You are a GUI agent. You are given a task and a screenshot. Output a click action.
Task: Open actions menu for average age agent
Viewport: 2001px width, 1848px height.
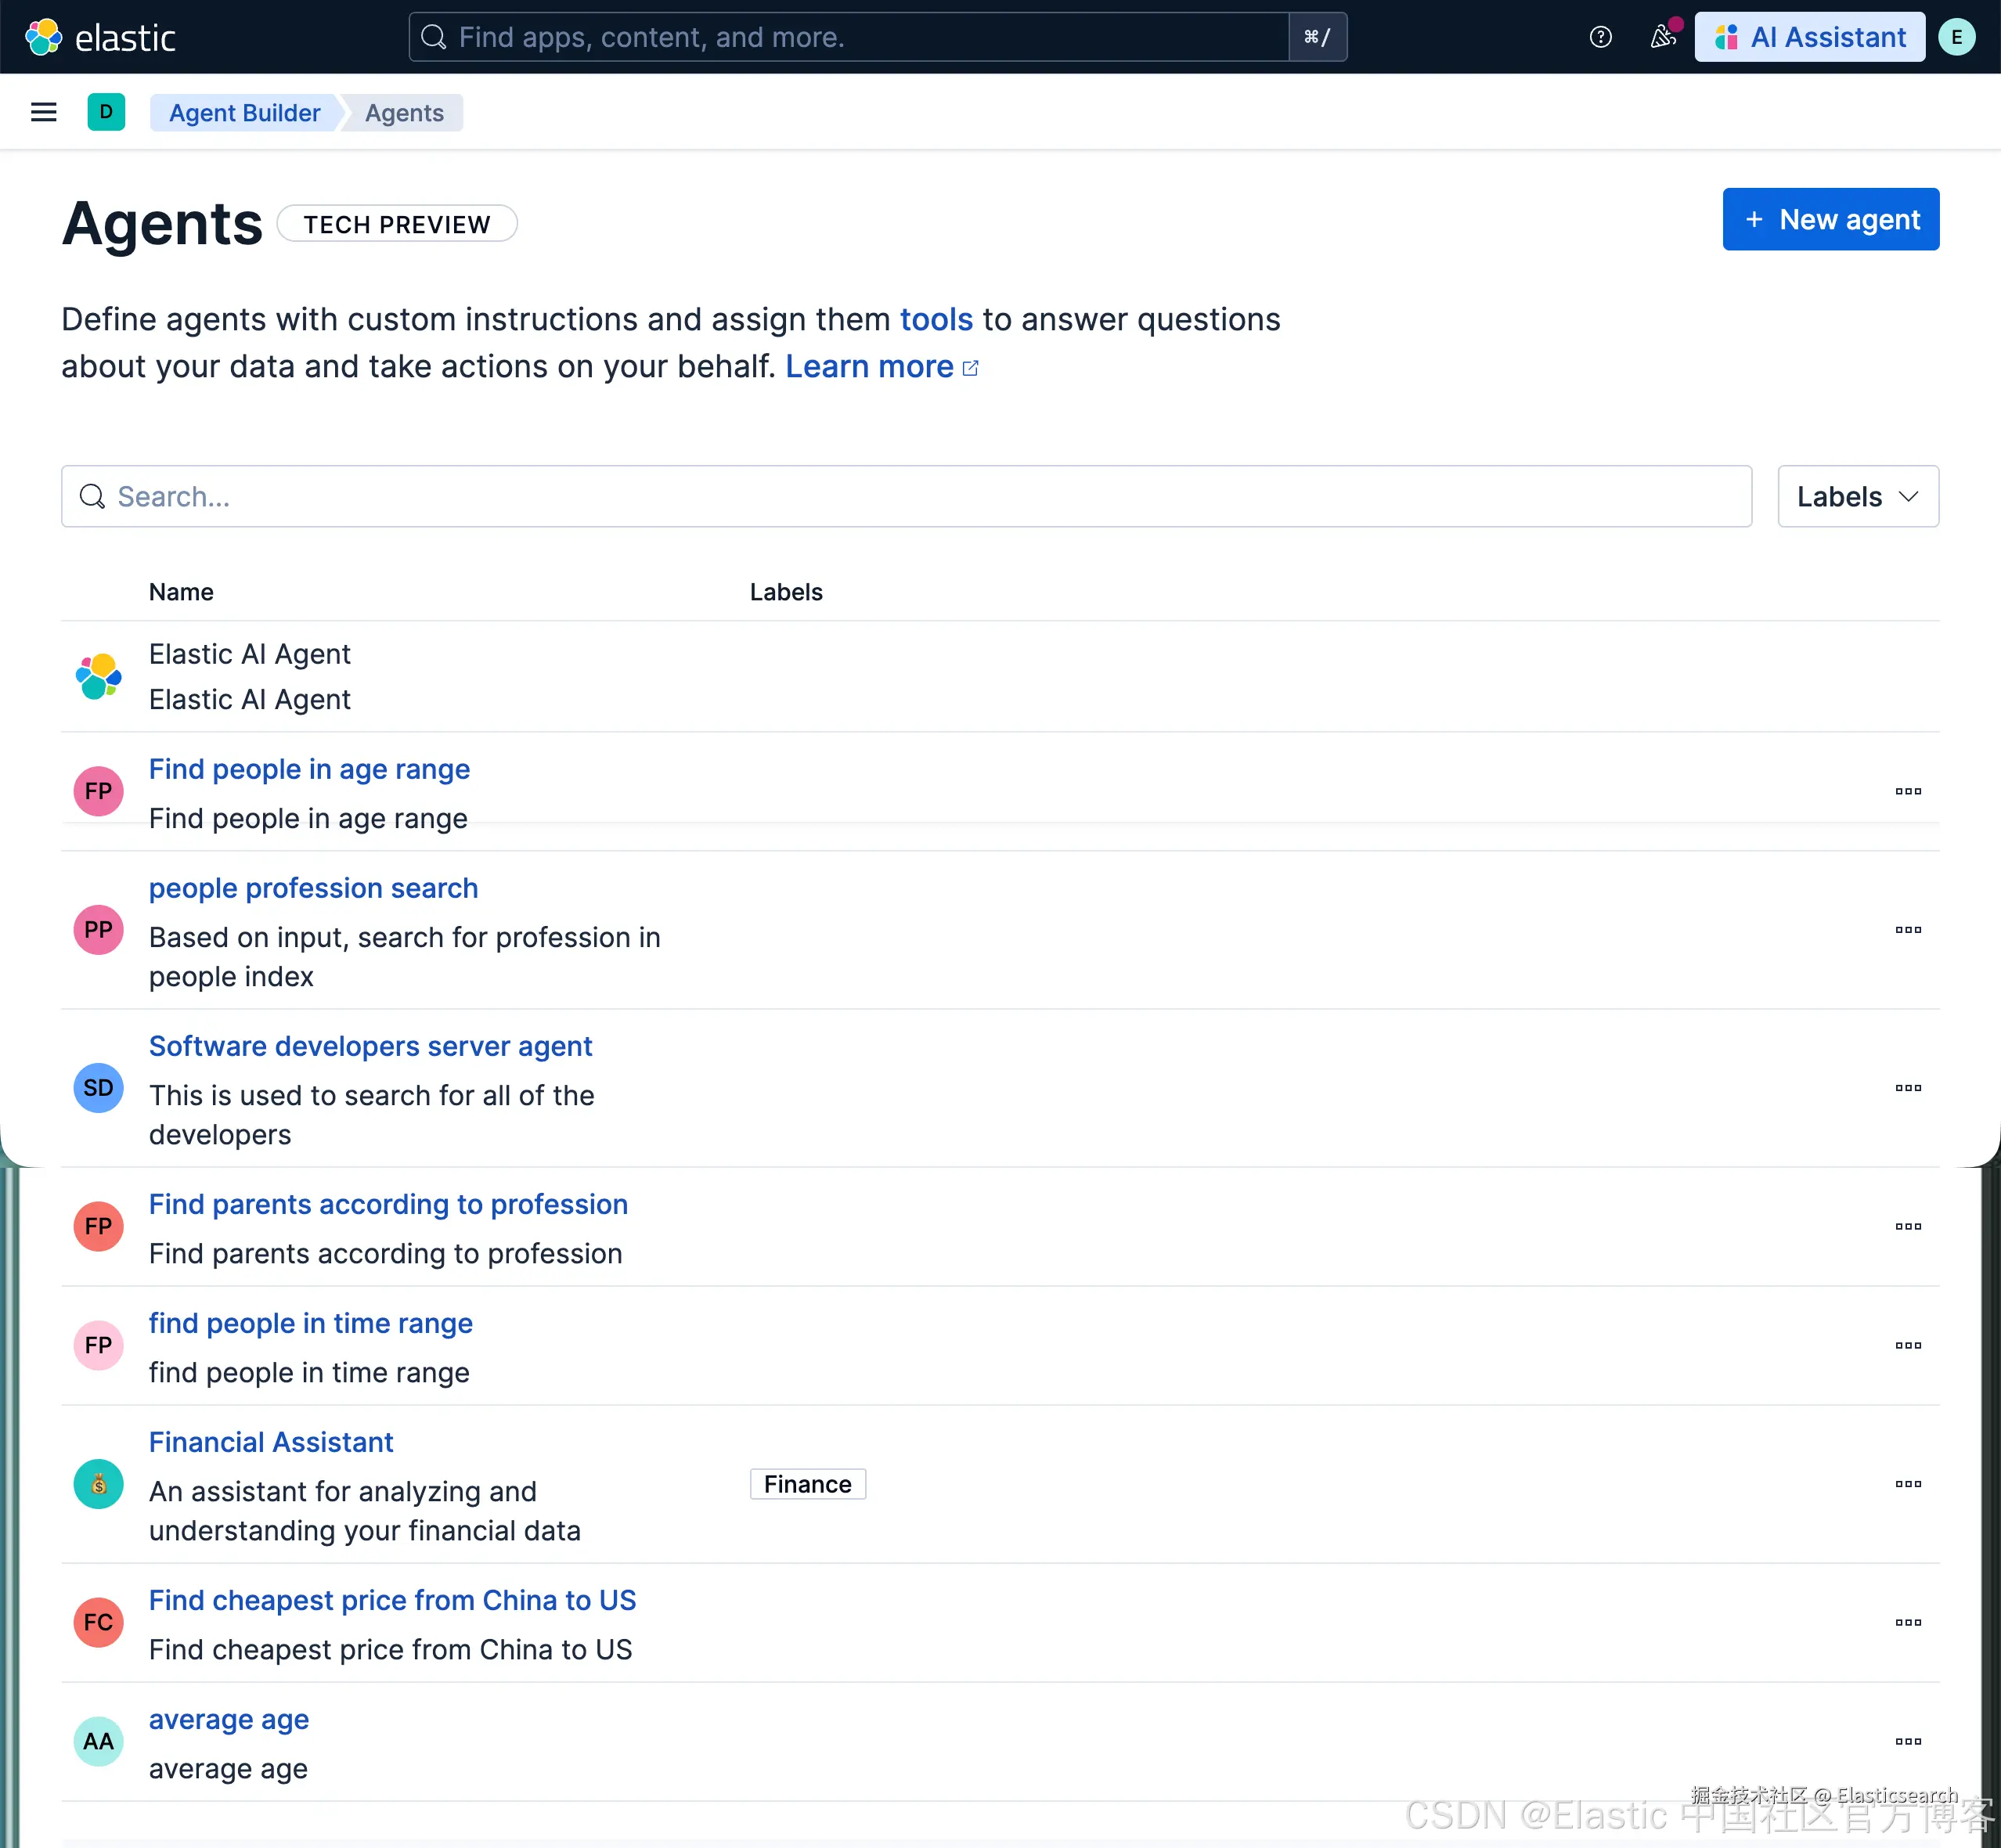coord(1907,1741)
